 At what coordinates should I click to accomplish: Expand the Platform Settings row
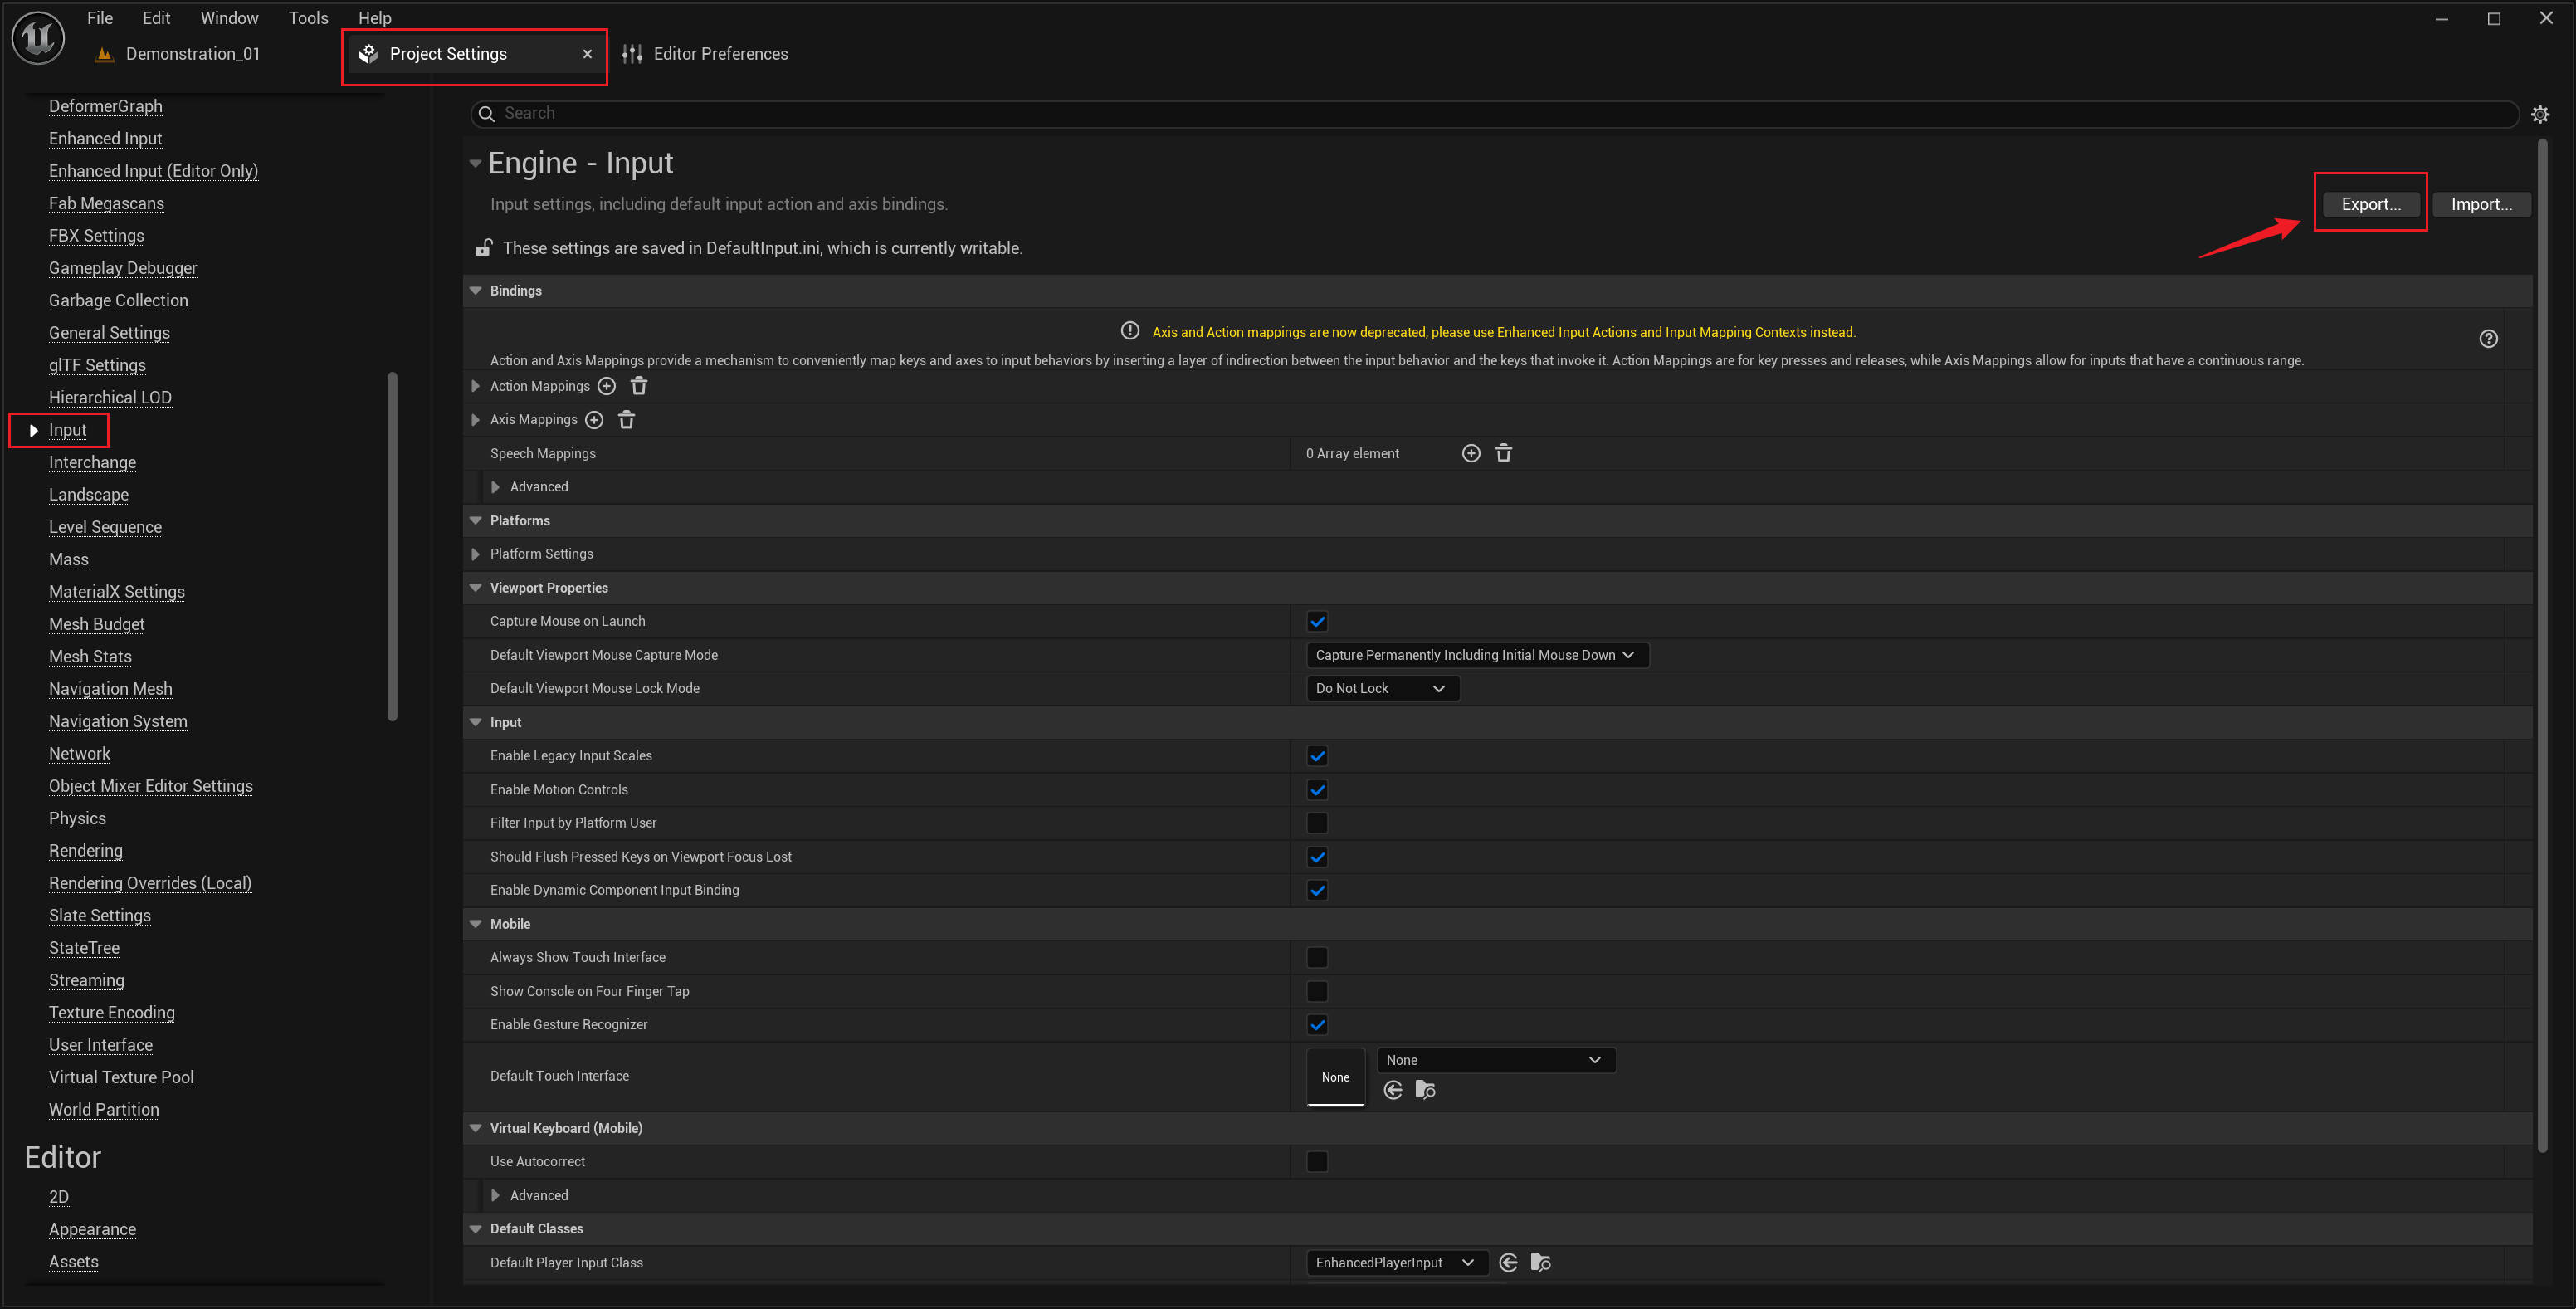tap(476, 554)
